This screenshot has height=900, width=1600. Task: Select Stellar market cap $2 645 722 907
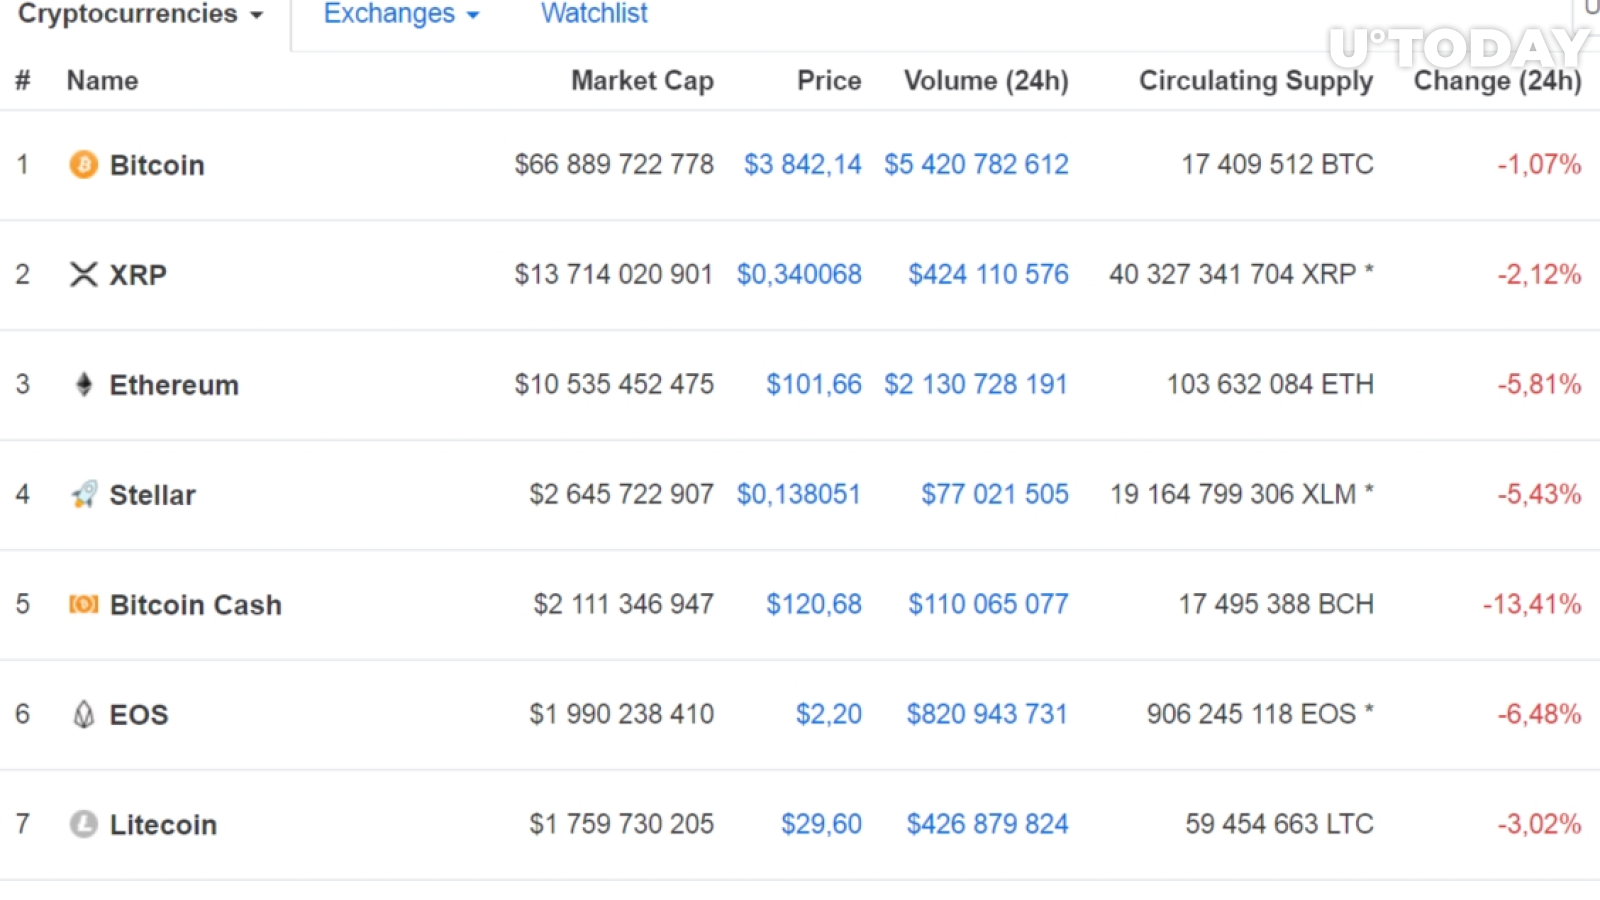621,494
